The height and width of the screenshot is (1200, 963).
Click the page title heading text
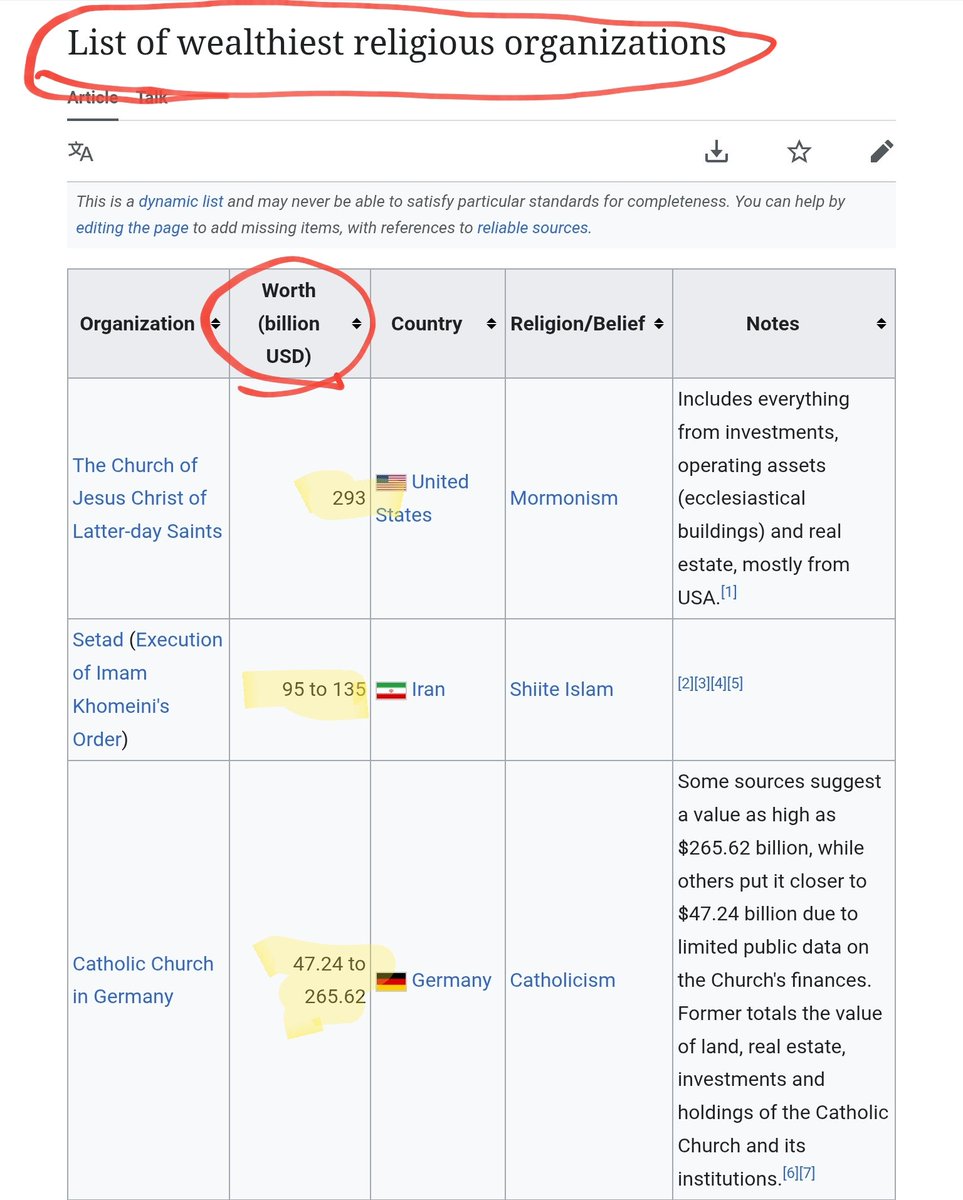pyautogui.click(x=396, y=43)
